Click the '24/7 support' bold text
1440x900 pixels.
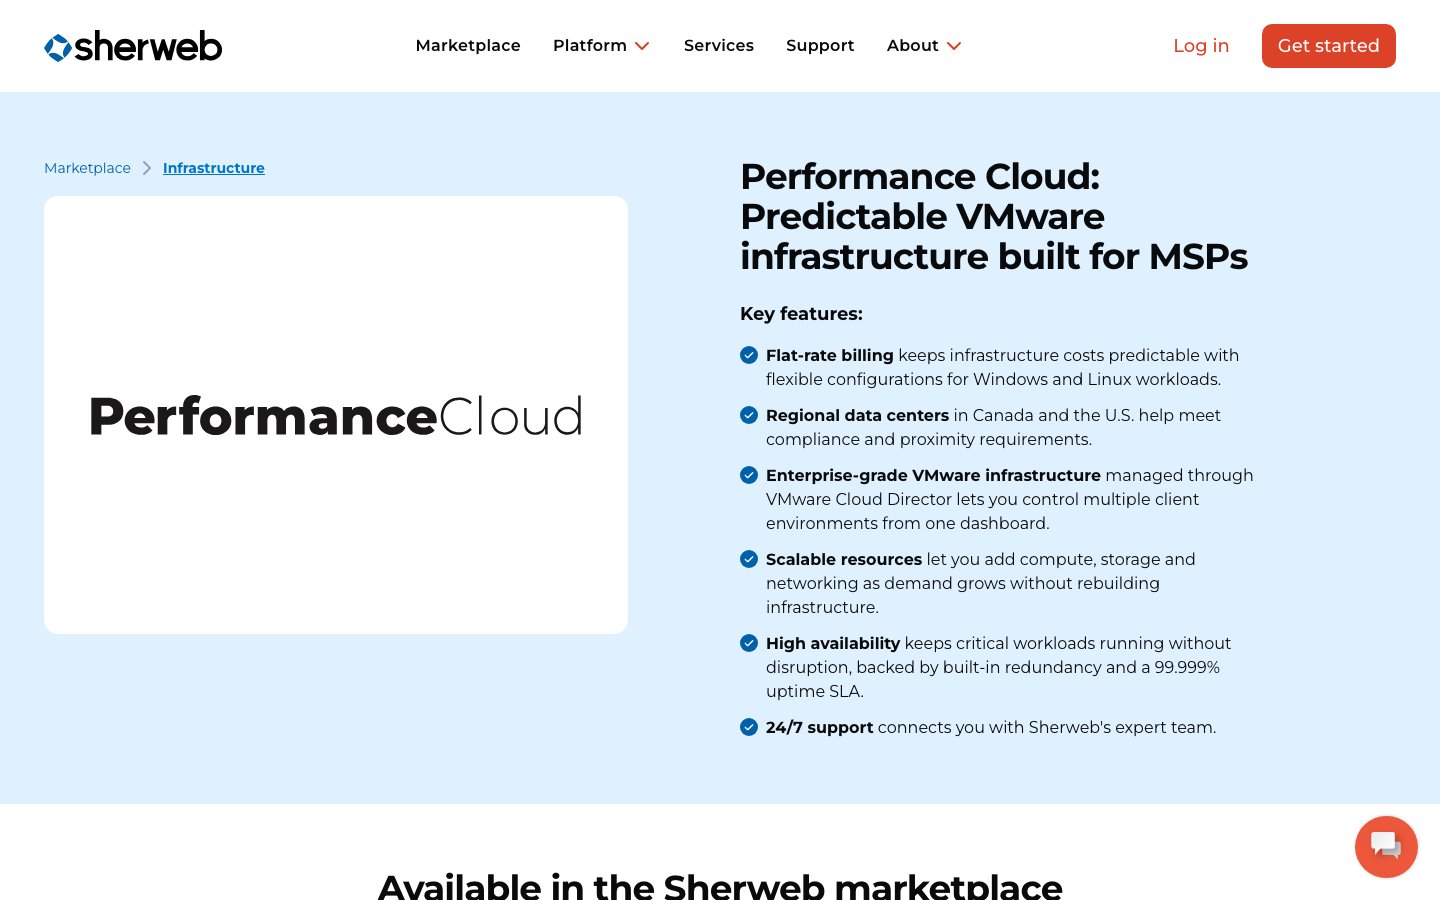point(820,727)
